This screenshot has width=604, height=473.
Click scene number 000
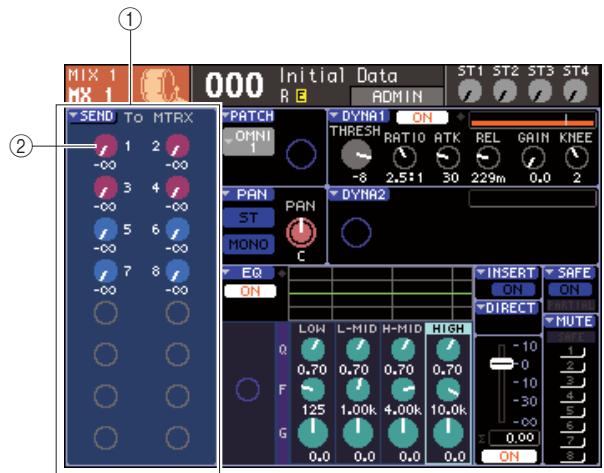point(234,85)
